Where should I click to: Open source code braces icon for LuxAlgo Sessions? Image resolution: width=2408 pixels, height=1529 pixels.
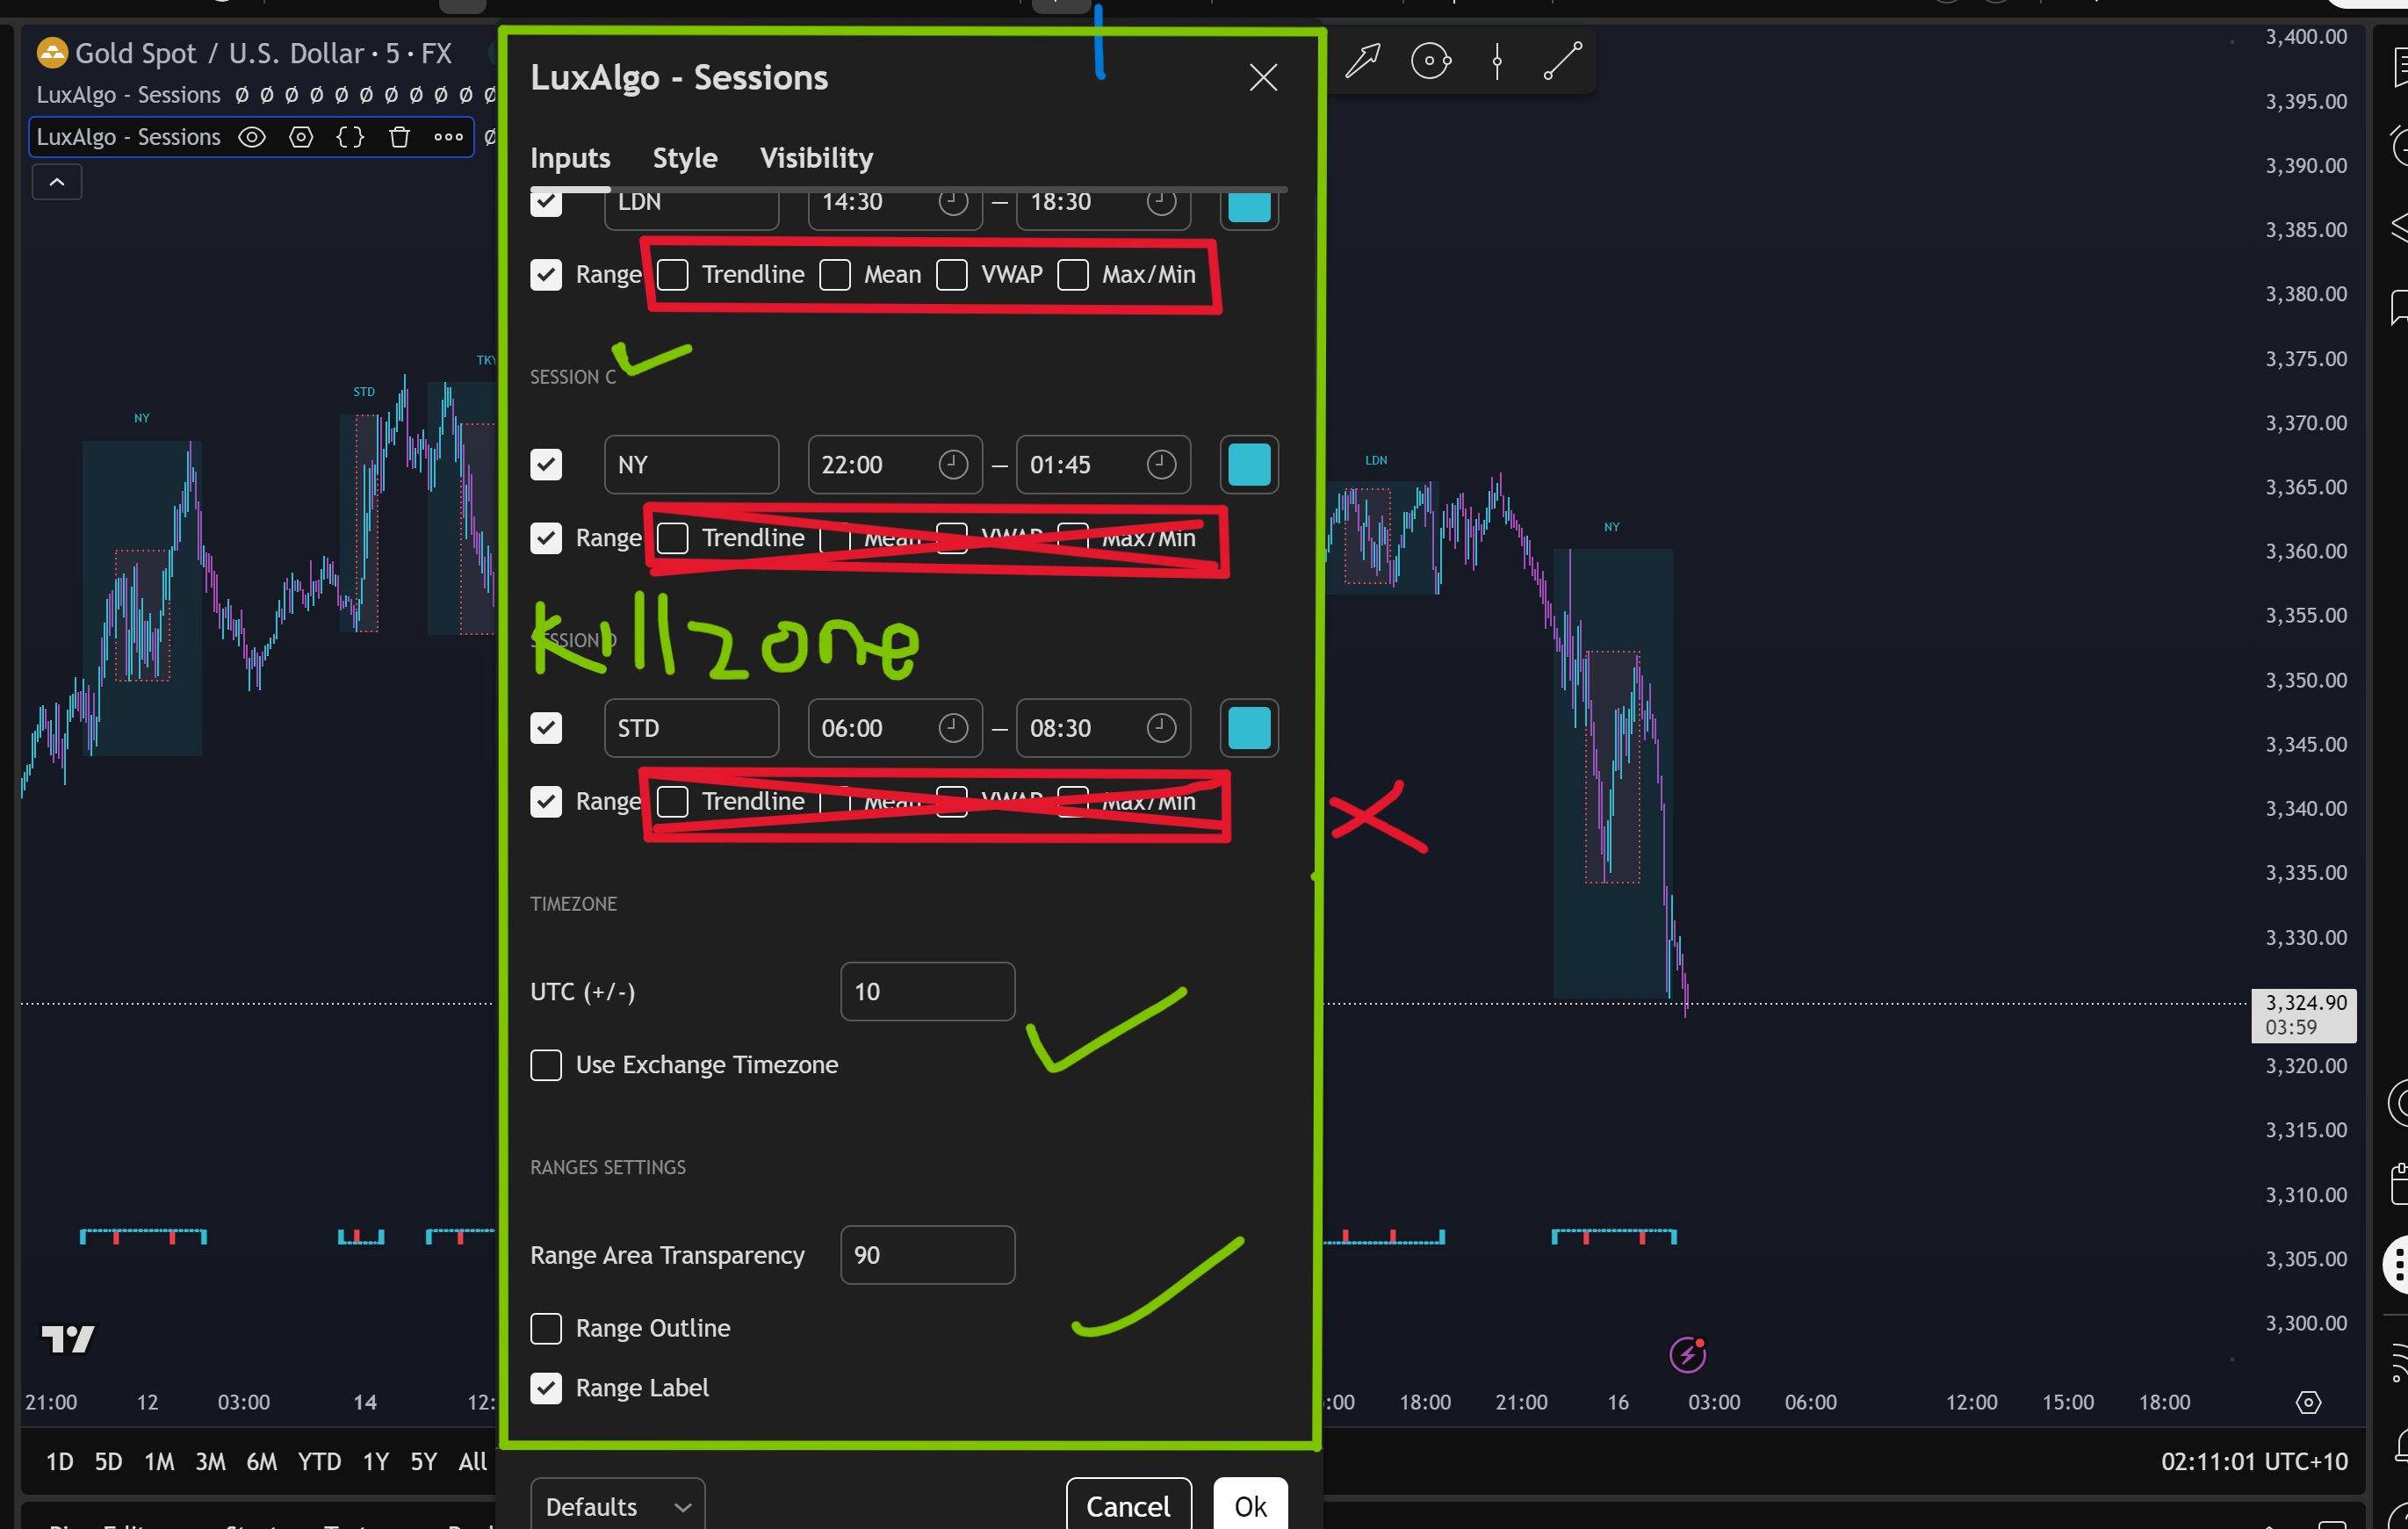click(350, 137)
